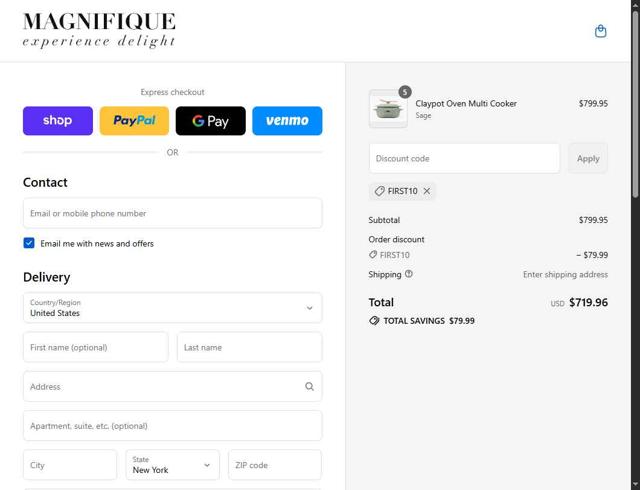Click the Apply discount button
This screenshot has width=640, height=490.
(x=588, y=158)
